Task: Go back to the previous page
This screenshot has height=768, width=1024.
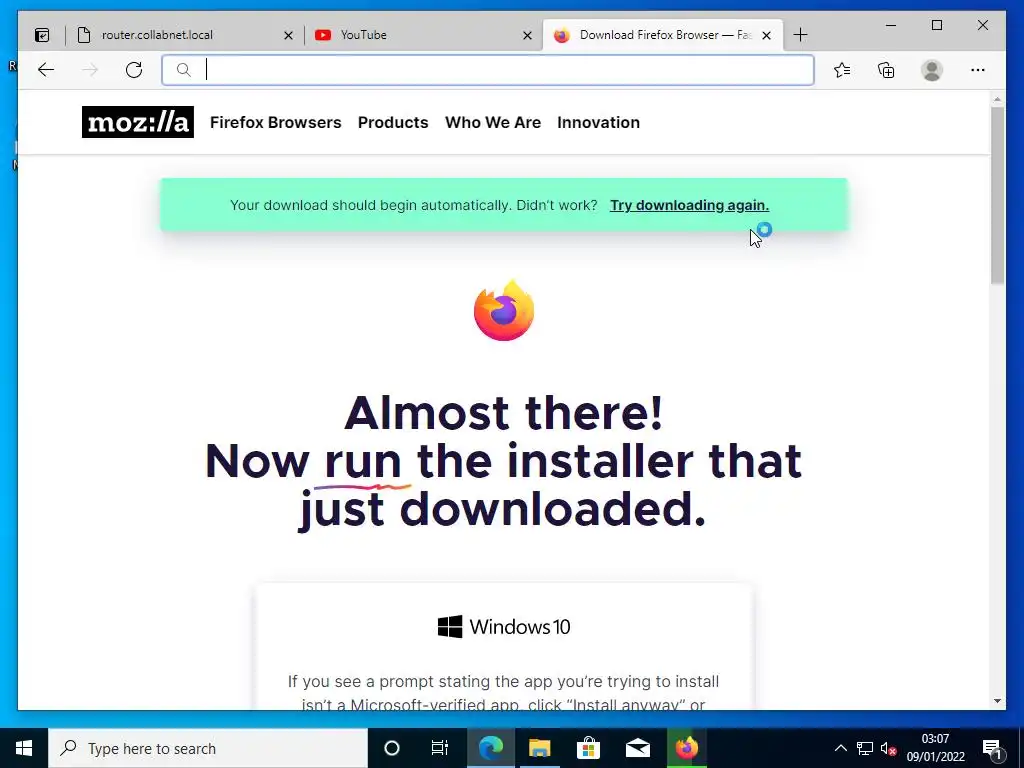Action: [46, 70]
